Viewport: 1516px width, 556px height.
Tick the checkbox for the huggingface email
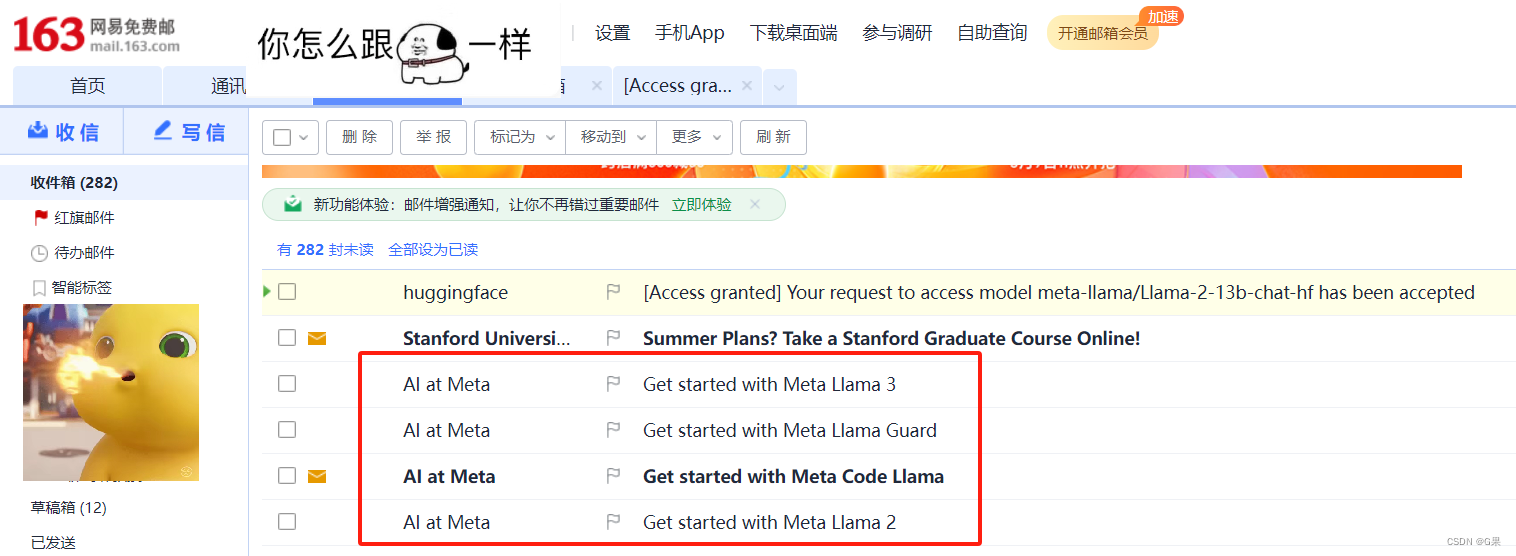click(287, 292)
